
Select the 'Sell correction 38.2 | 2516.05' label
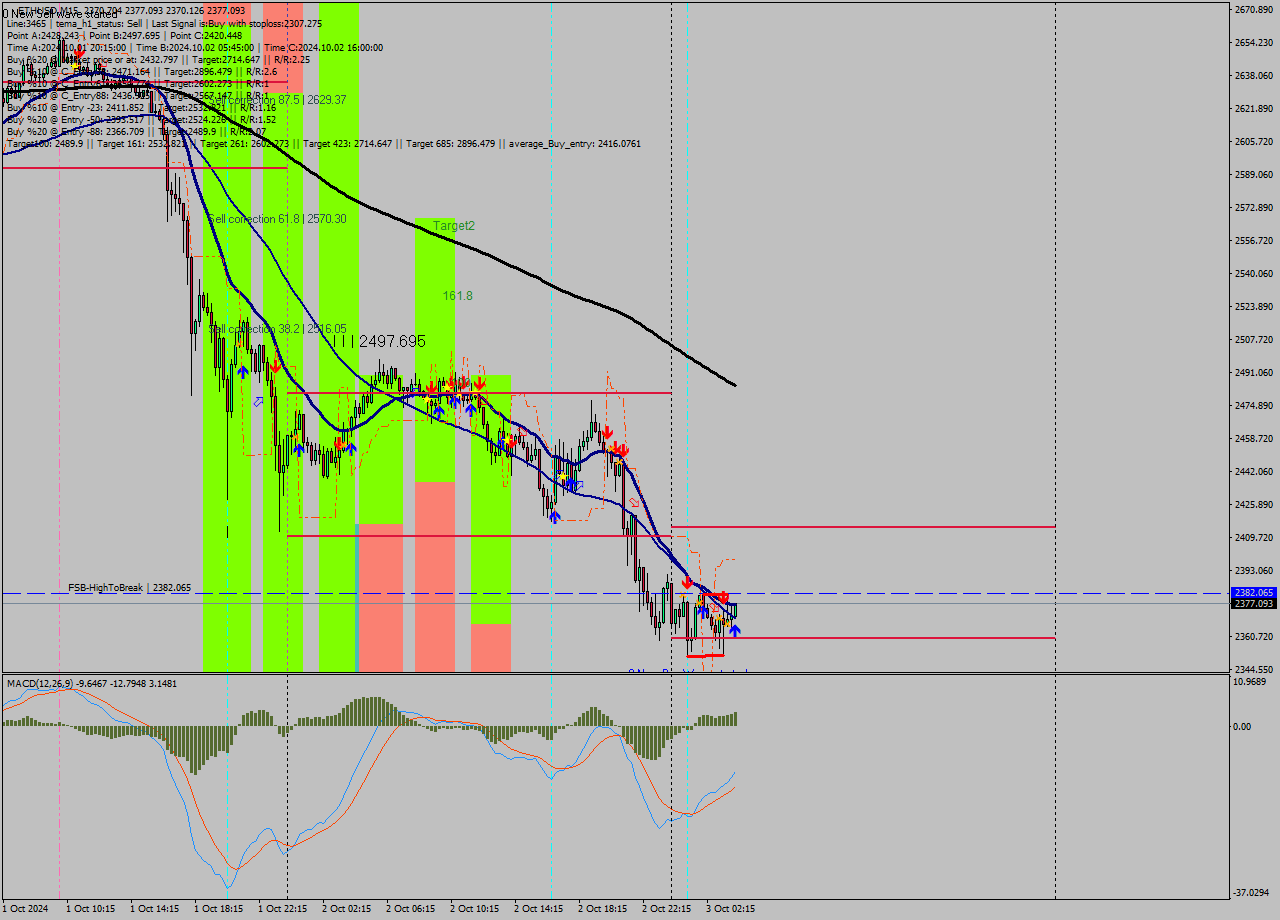click(x=277, y=329)
